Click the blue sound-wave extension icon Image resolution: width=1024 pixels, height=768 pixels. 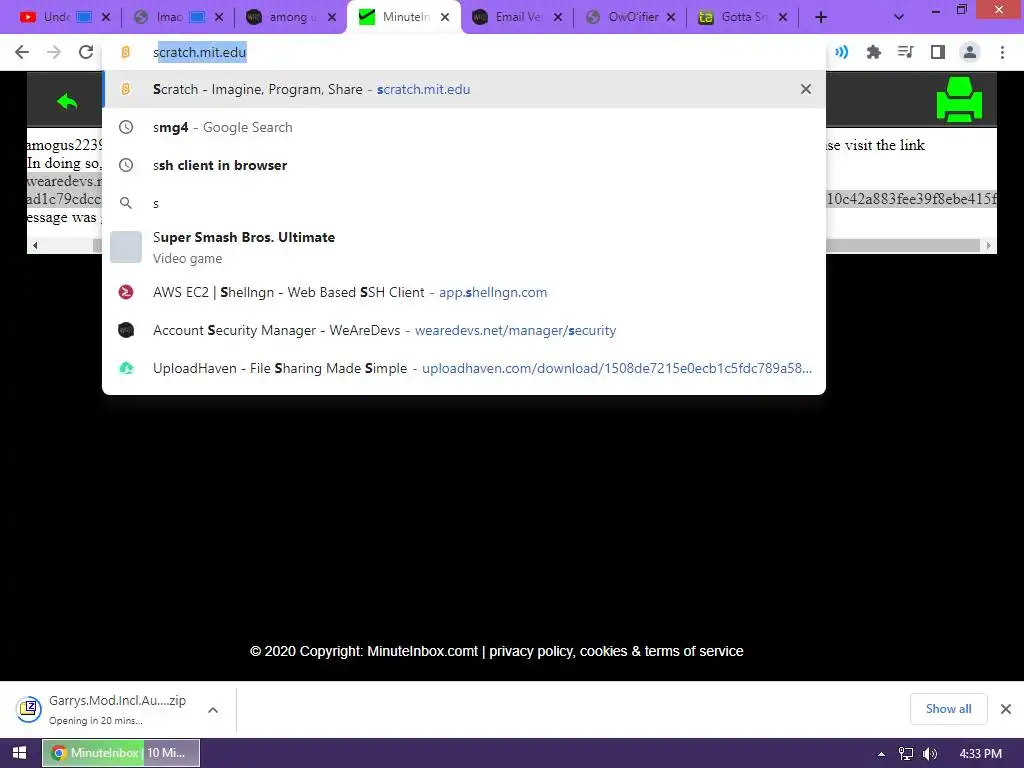point(842,52)
